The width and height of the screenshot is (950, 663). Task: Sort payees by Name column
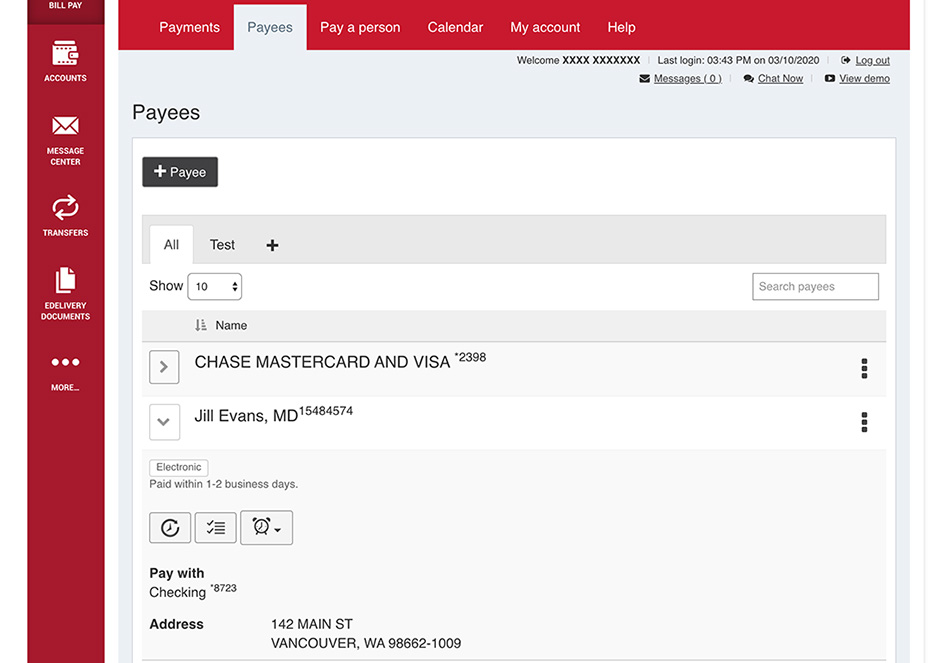[x=230, y=326]
